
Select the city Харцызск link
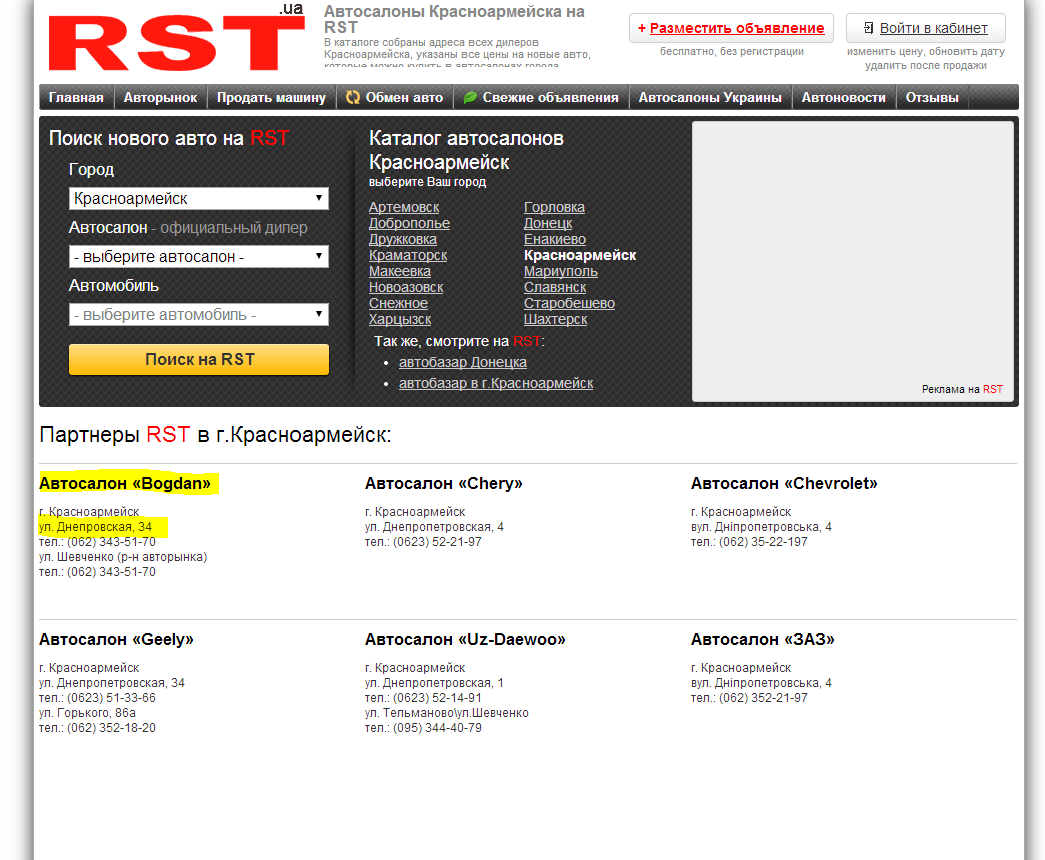pyautogui.click(x=400, y=319)
